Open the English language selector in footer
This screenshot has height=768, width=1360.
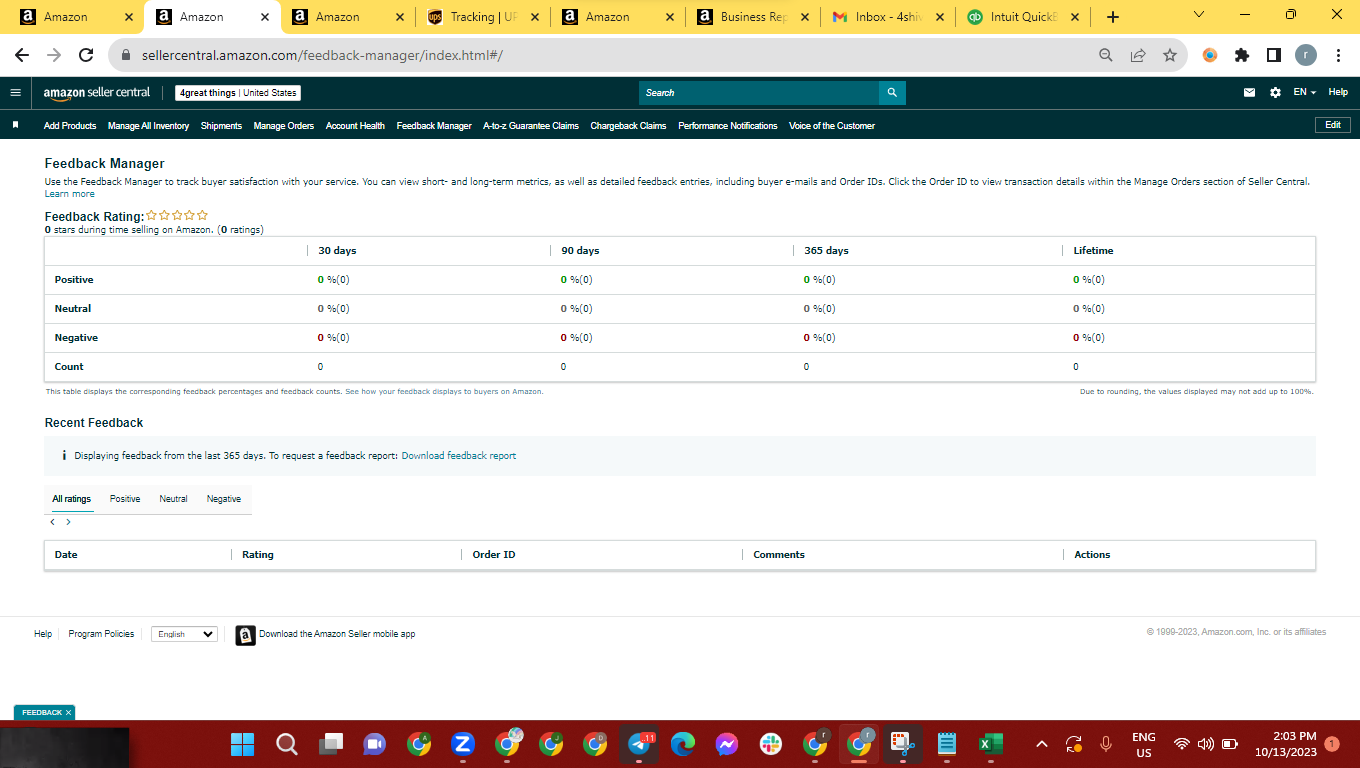[x=185, y=634]
